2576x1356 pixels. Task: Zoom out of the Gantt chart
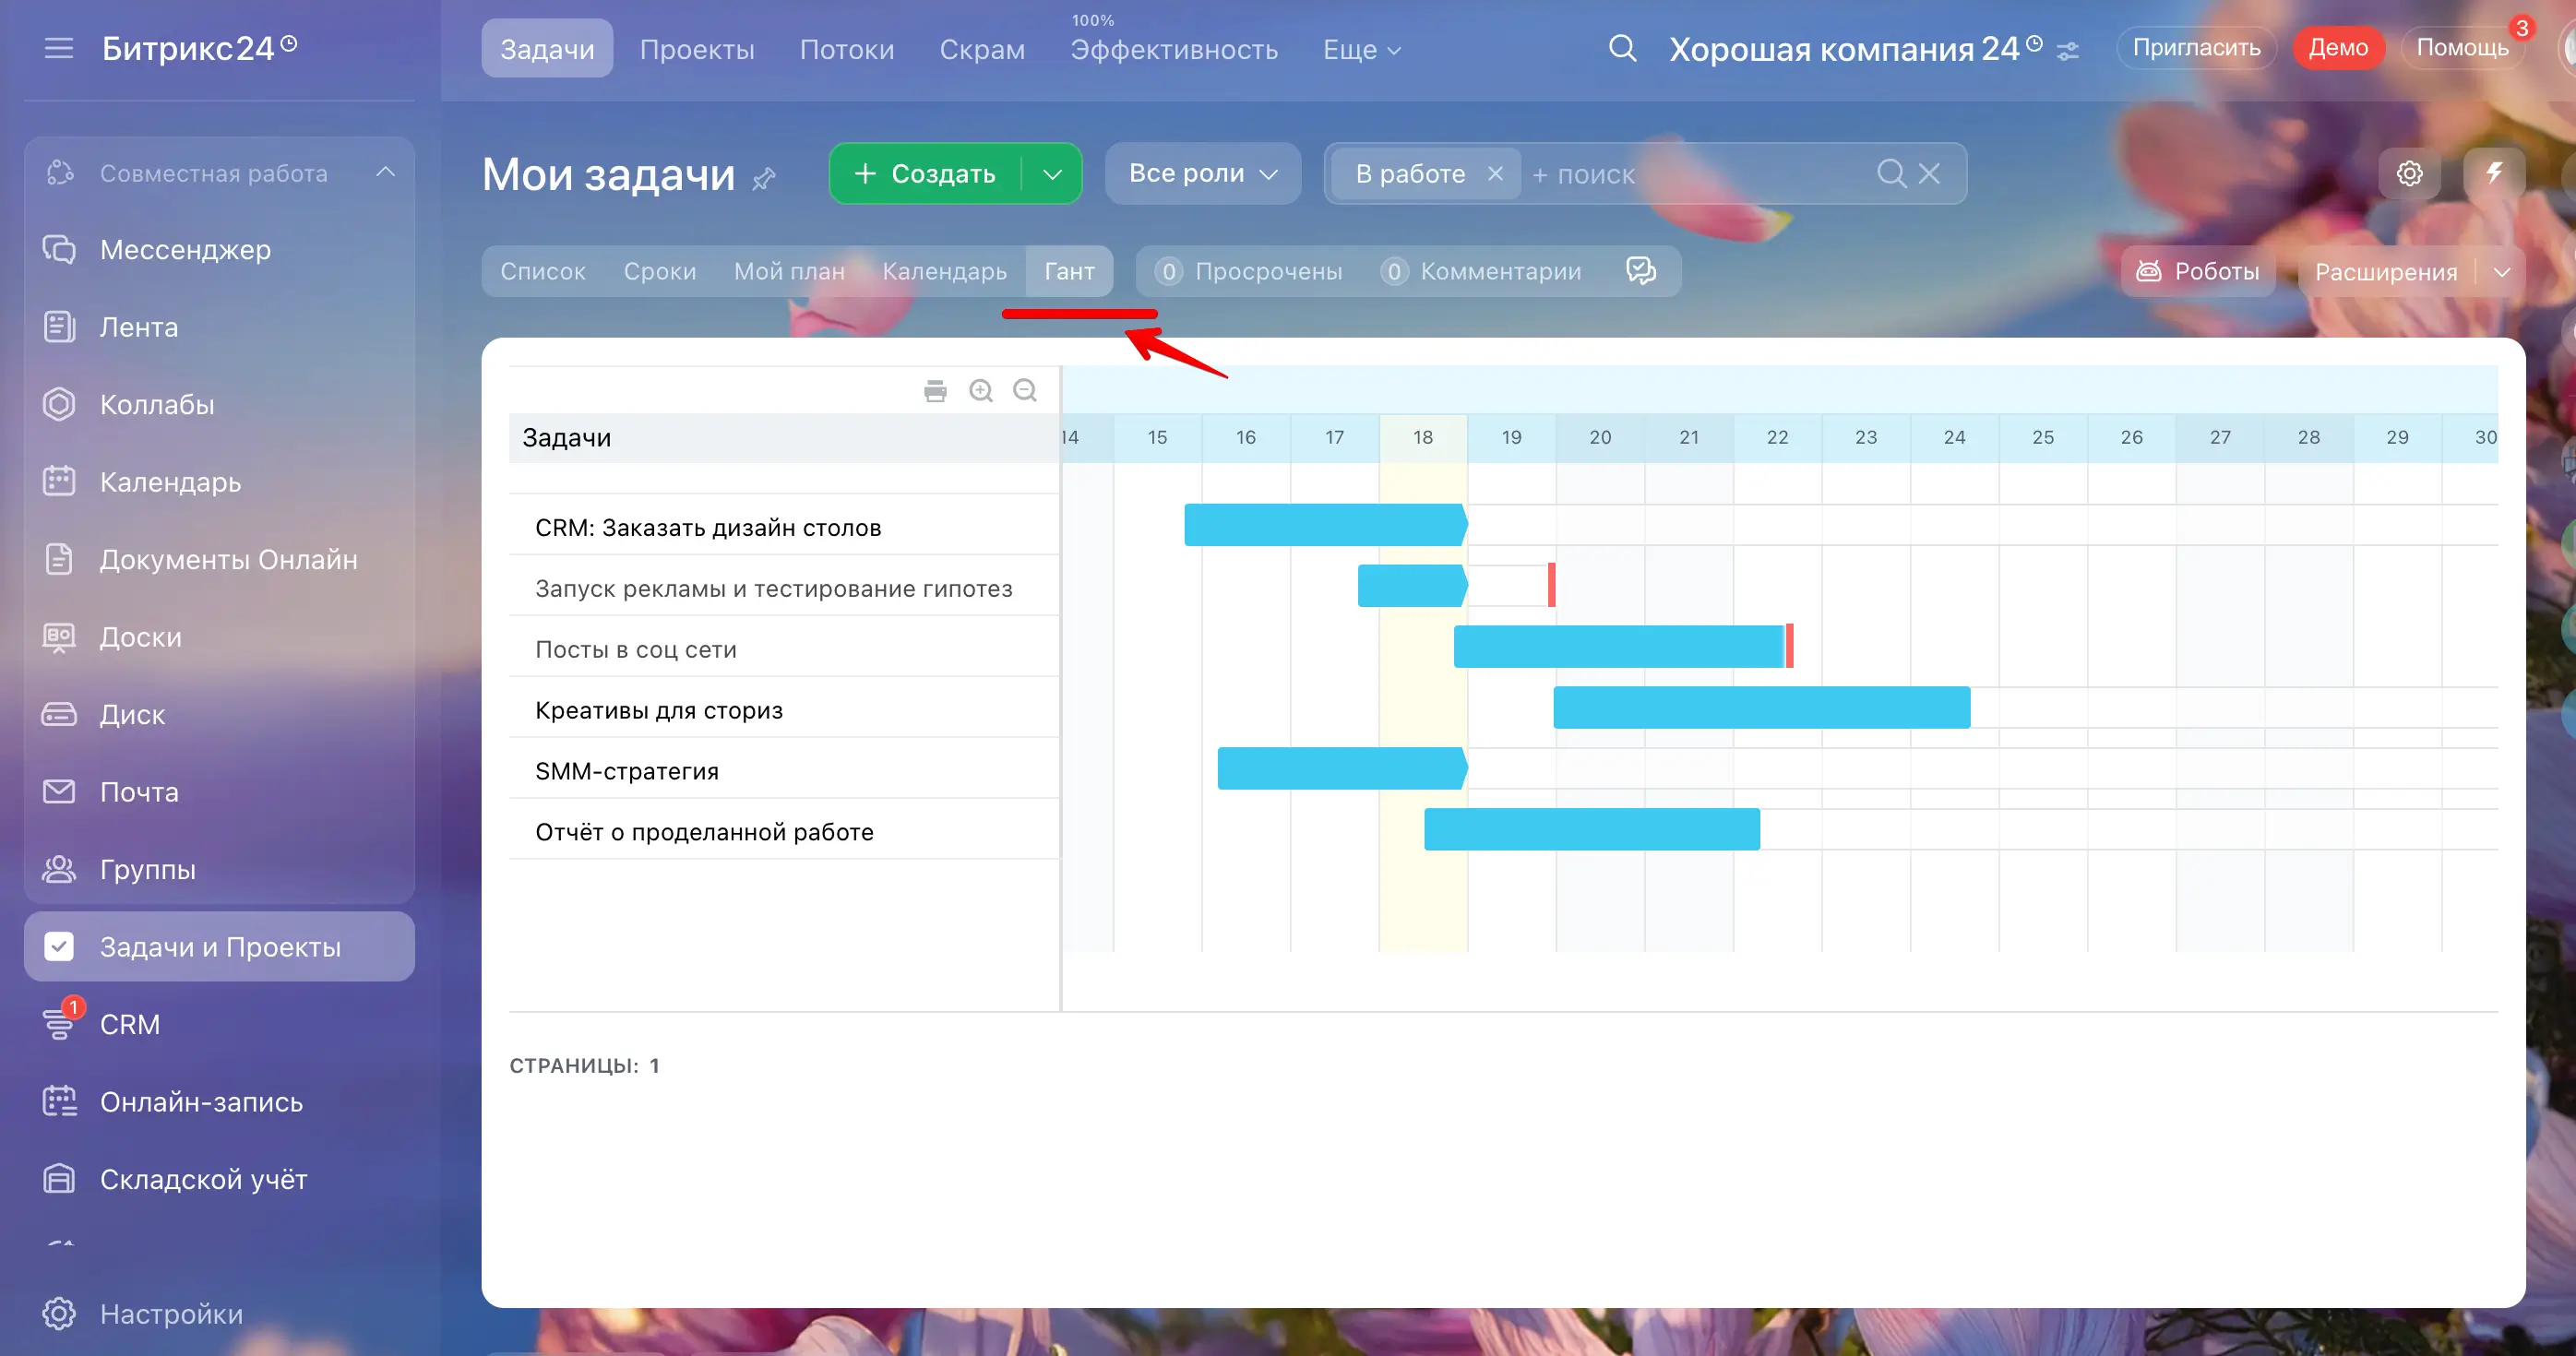click(x=1025, y=391)
